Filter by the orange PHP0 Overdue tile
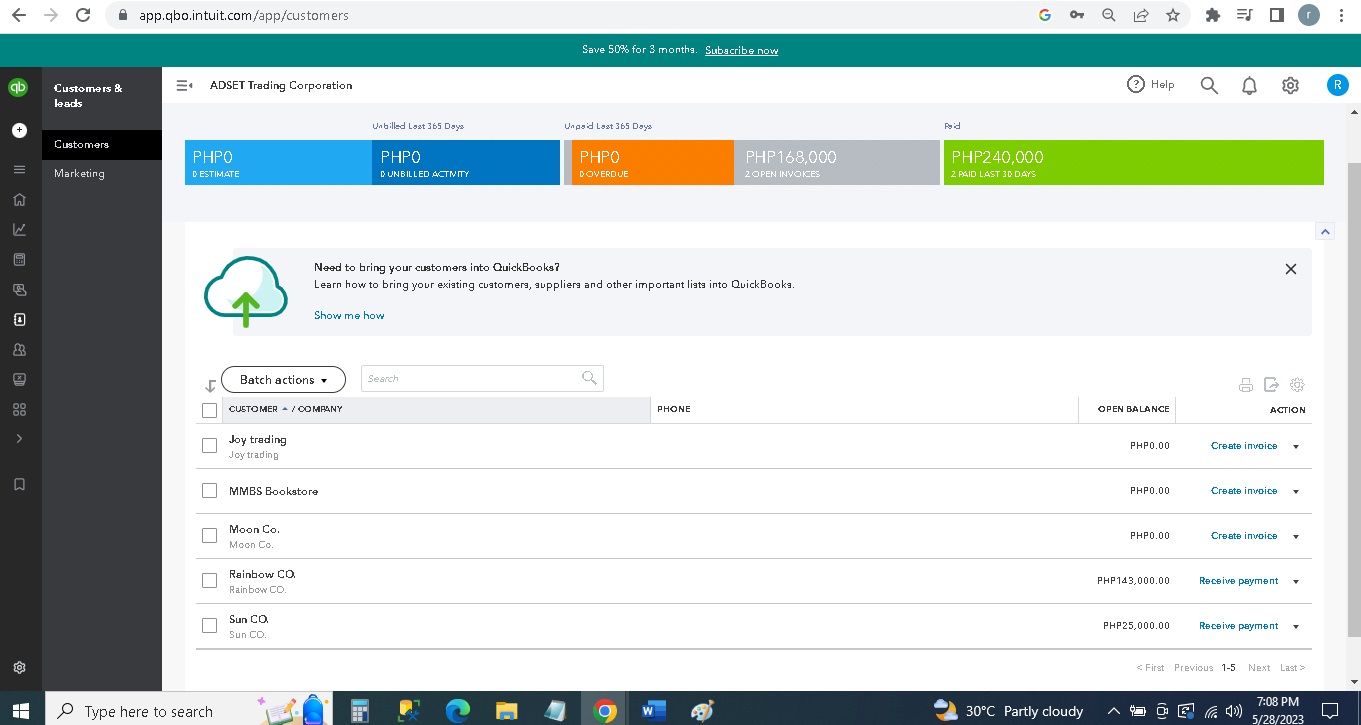The width and height of the screenshot is (1361, 725). point(652,163)
